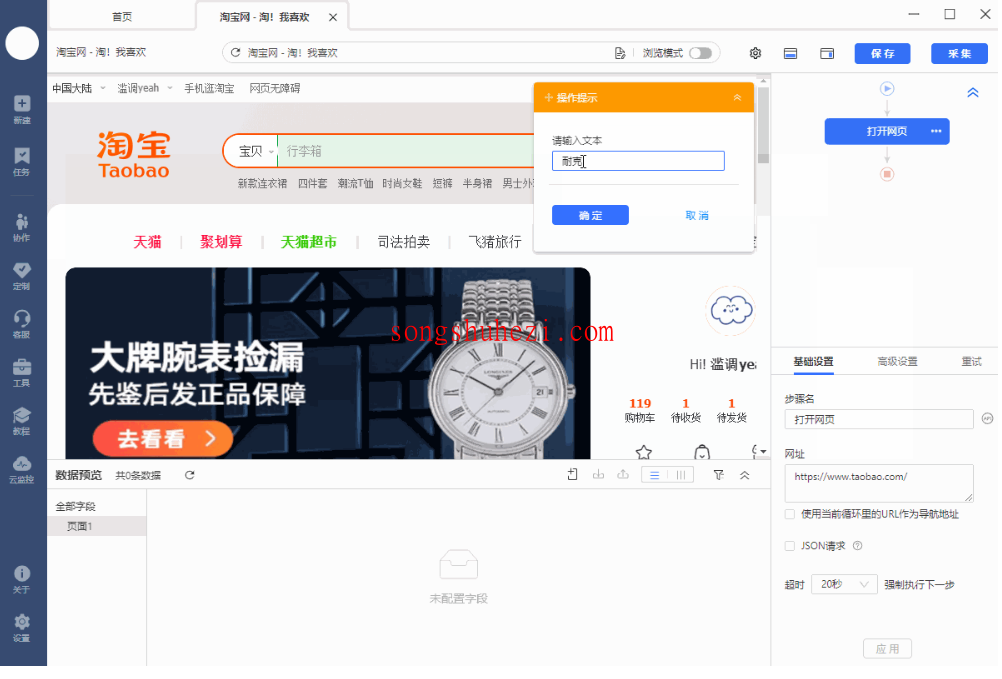1002x679 pixels.
Task: Open the 宝贝 search category dropdown
Action: [x=256, y=151]
